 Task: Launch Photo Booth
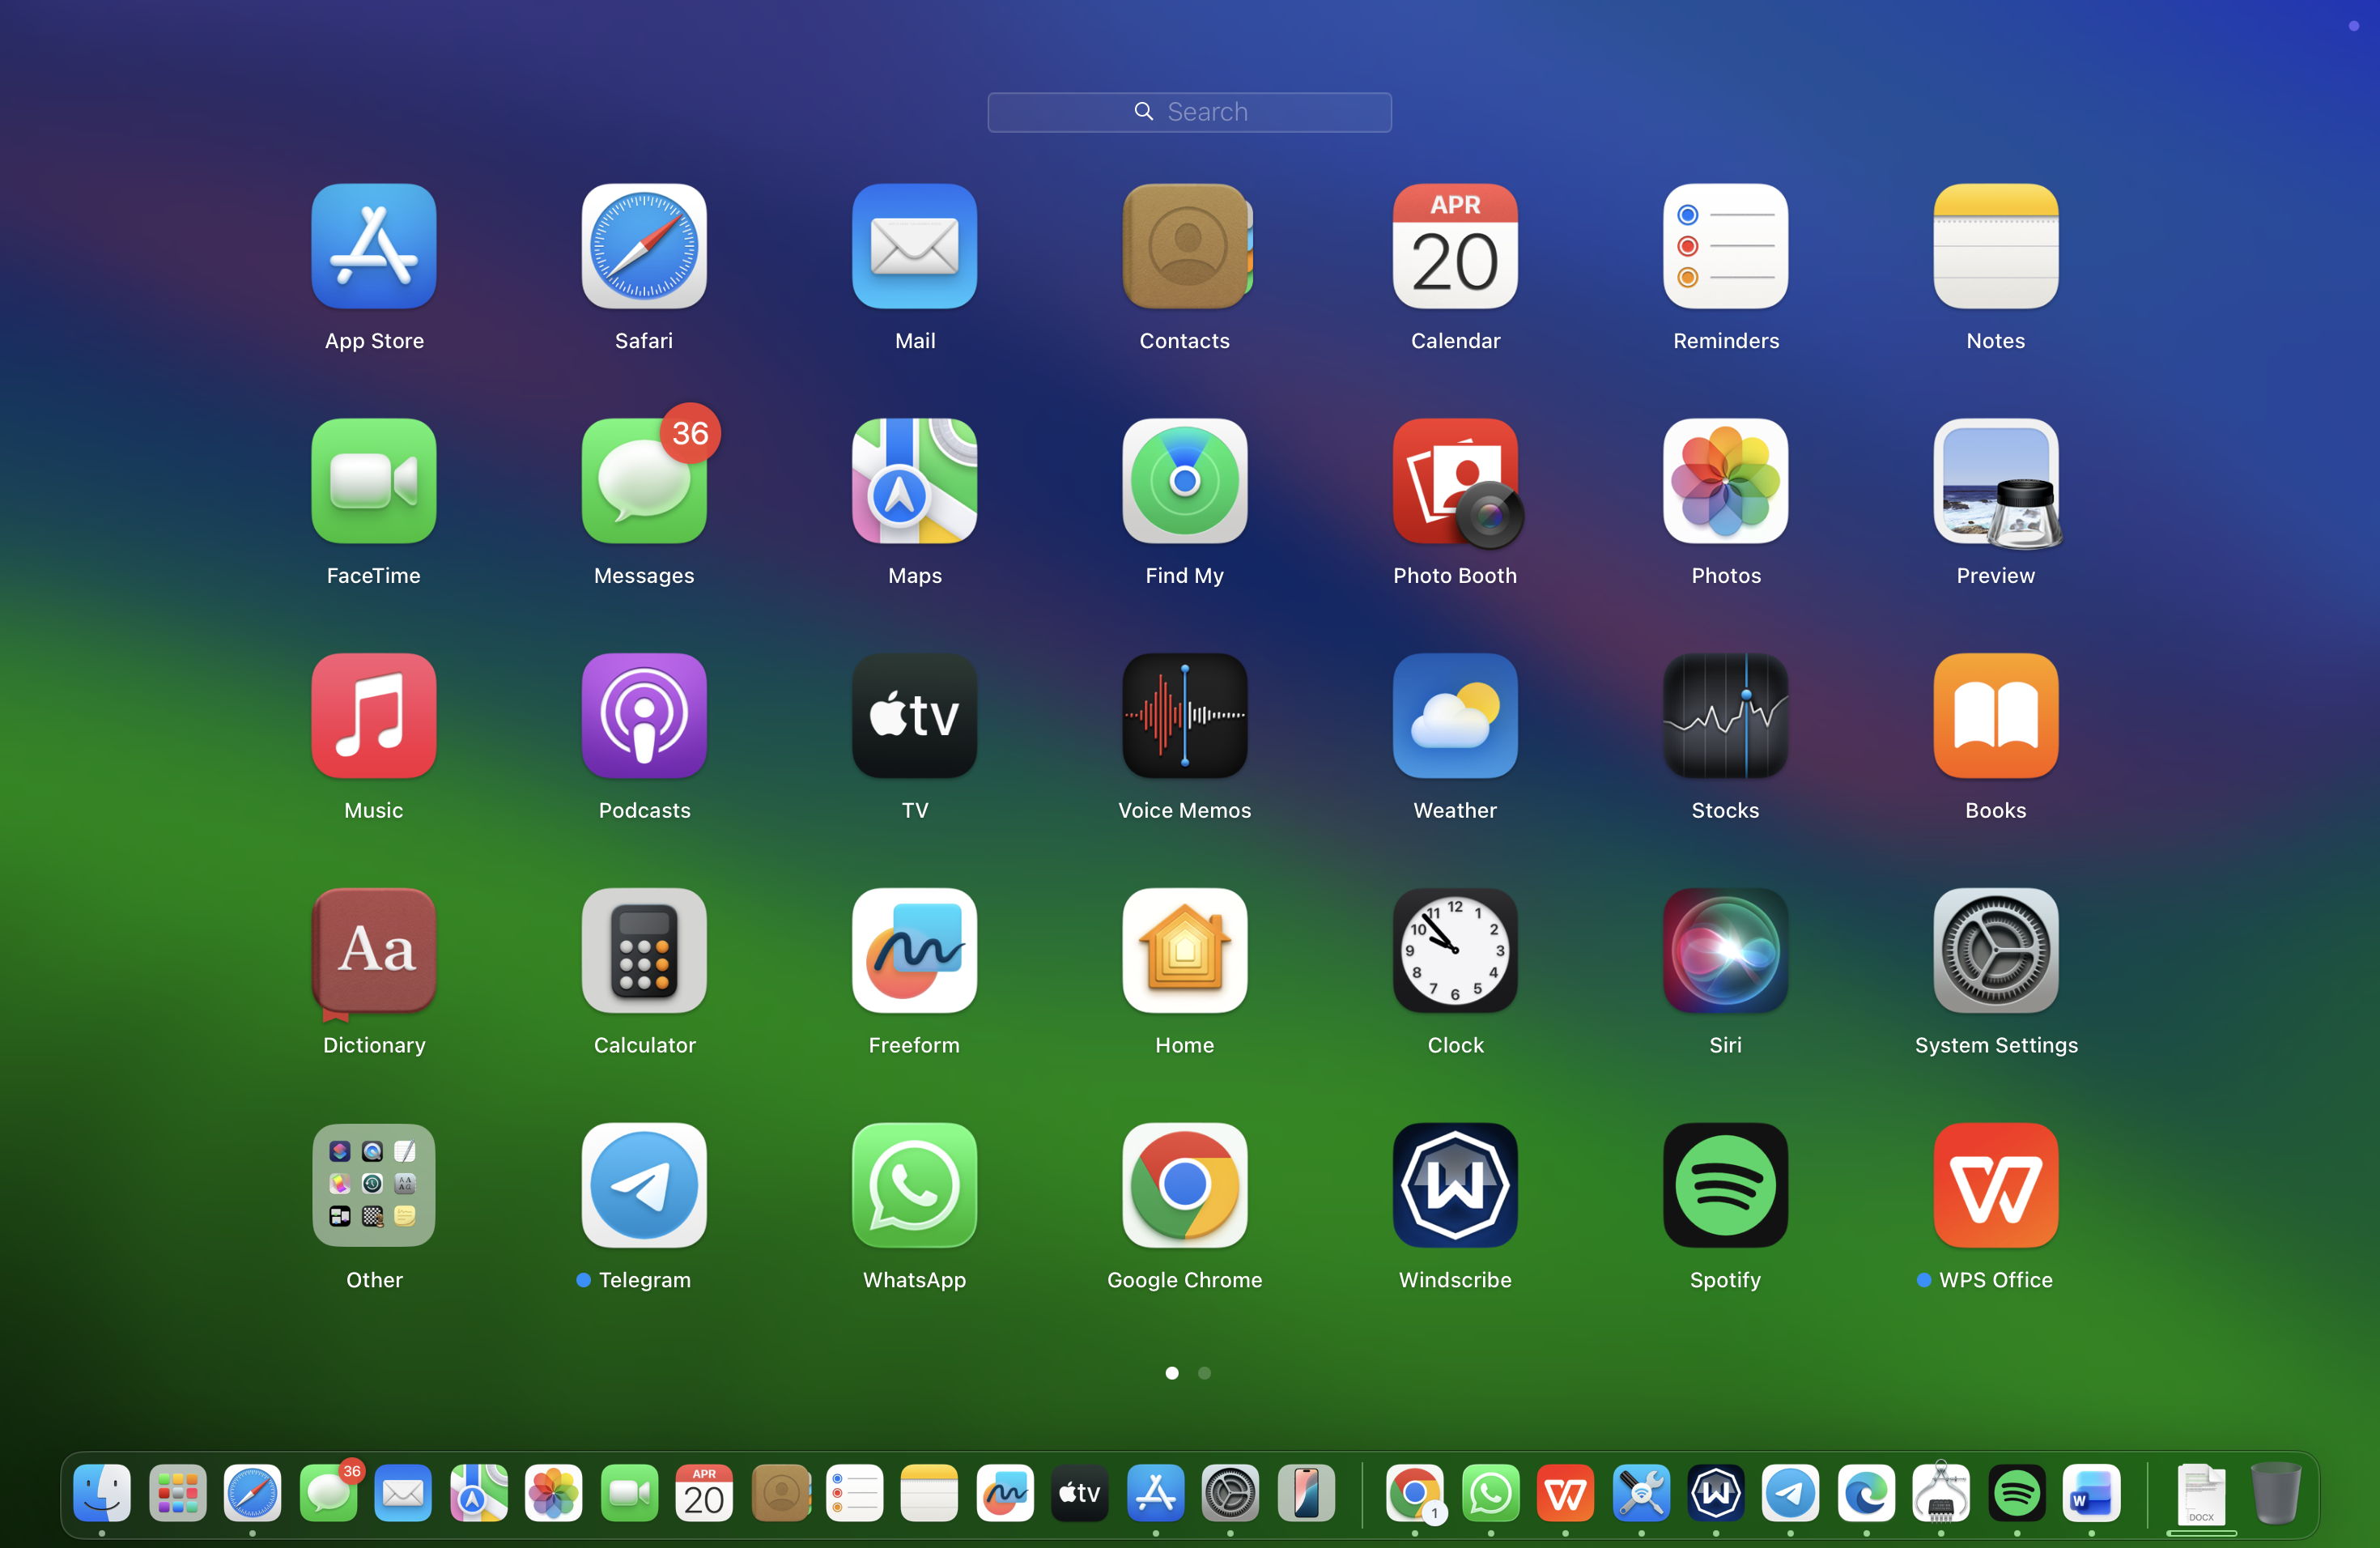pos(1457,483)
